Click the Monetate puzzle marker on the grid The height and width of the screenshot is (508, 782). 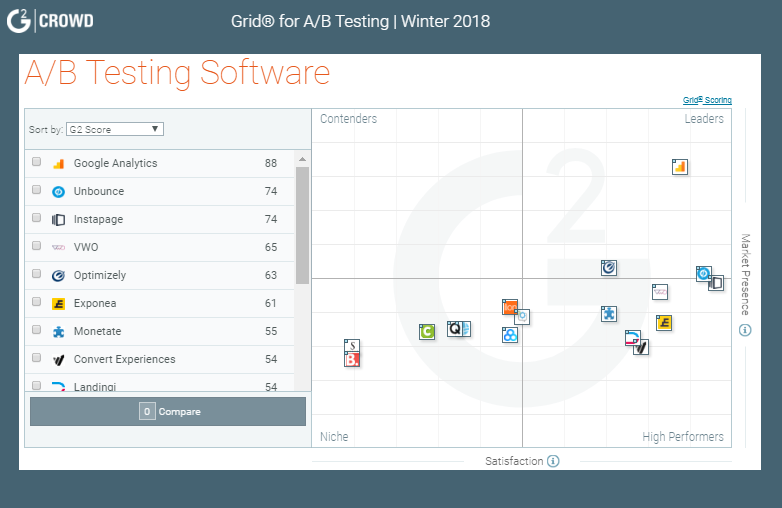(609, 314)
